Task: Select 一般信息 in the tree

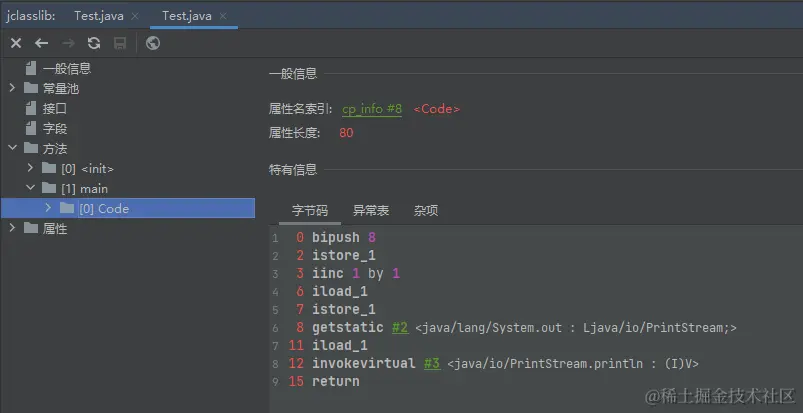Action: [x=67, y=69]
